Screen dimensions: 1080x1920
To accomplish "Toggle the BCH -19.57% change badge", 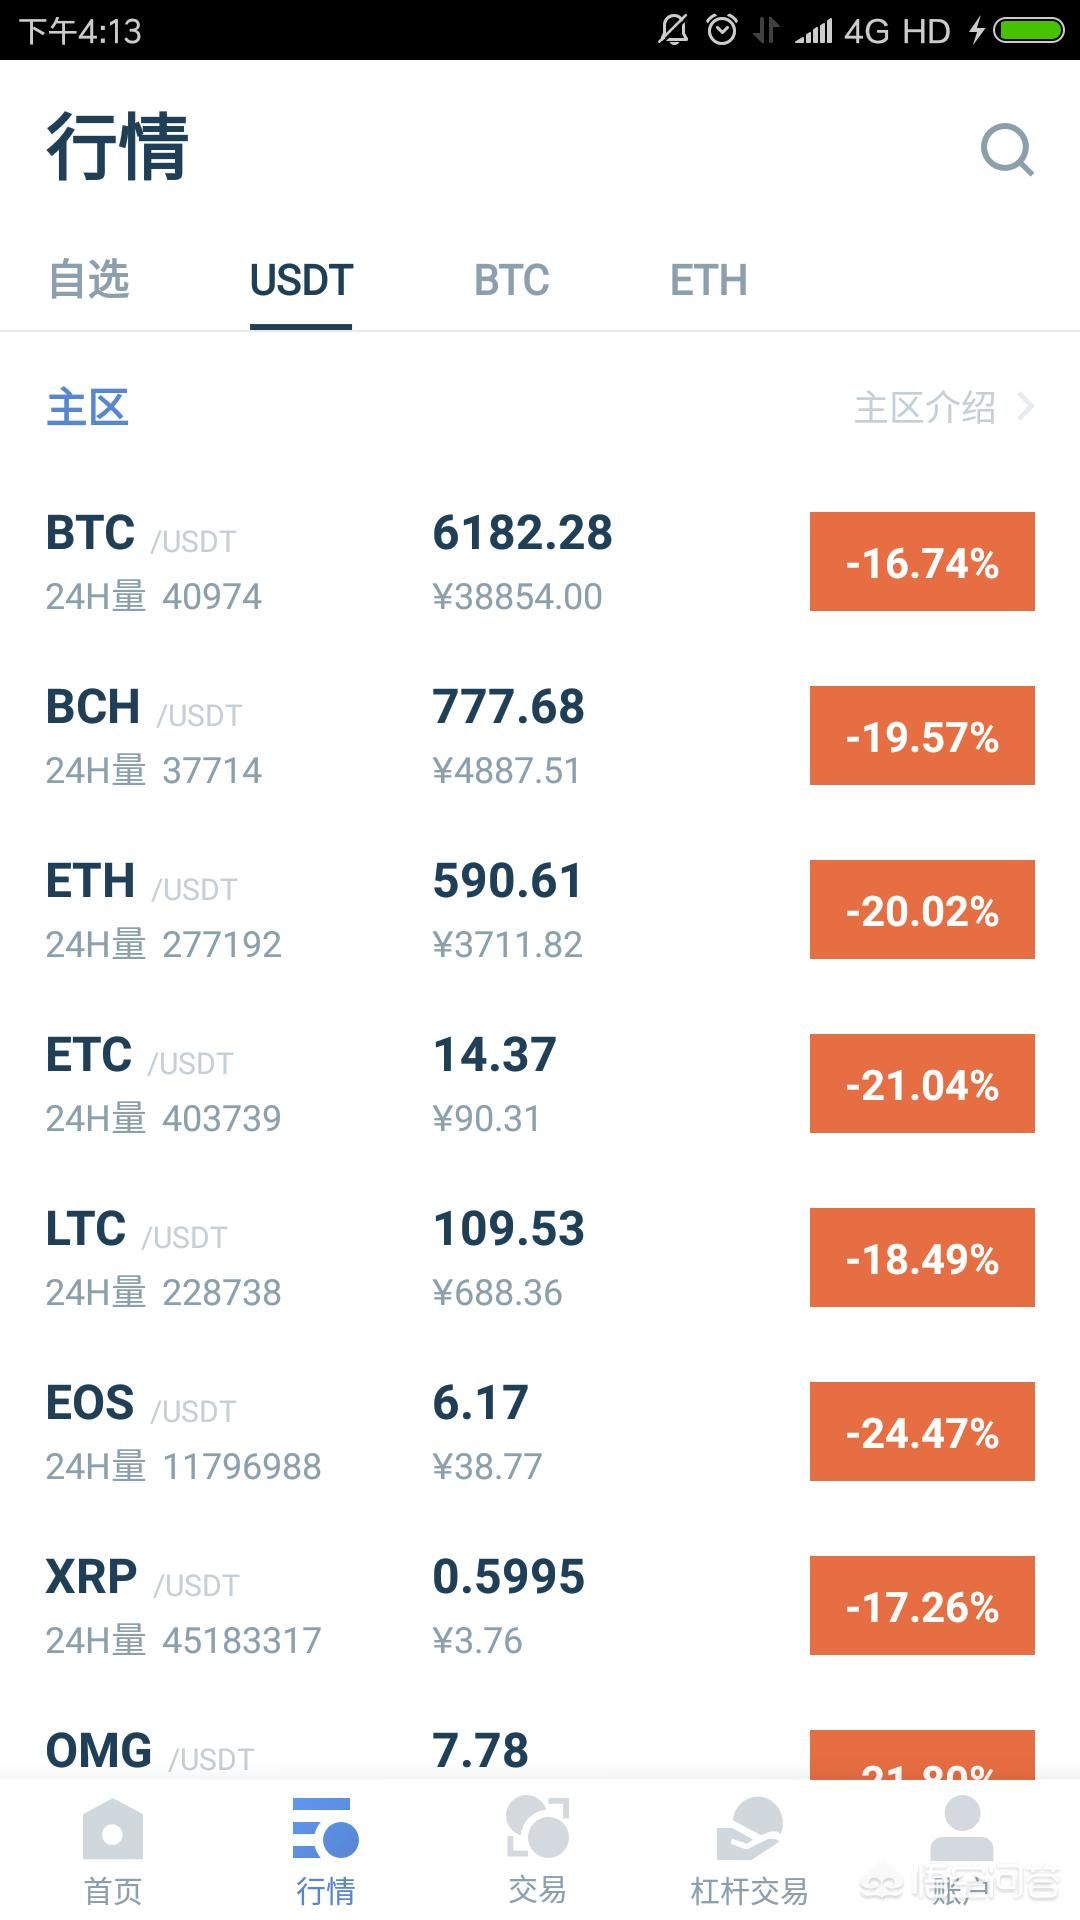I will [x=921, y=736].
